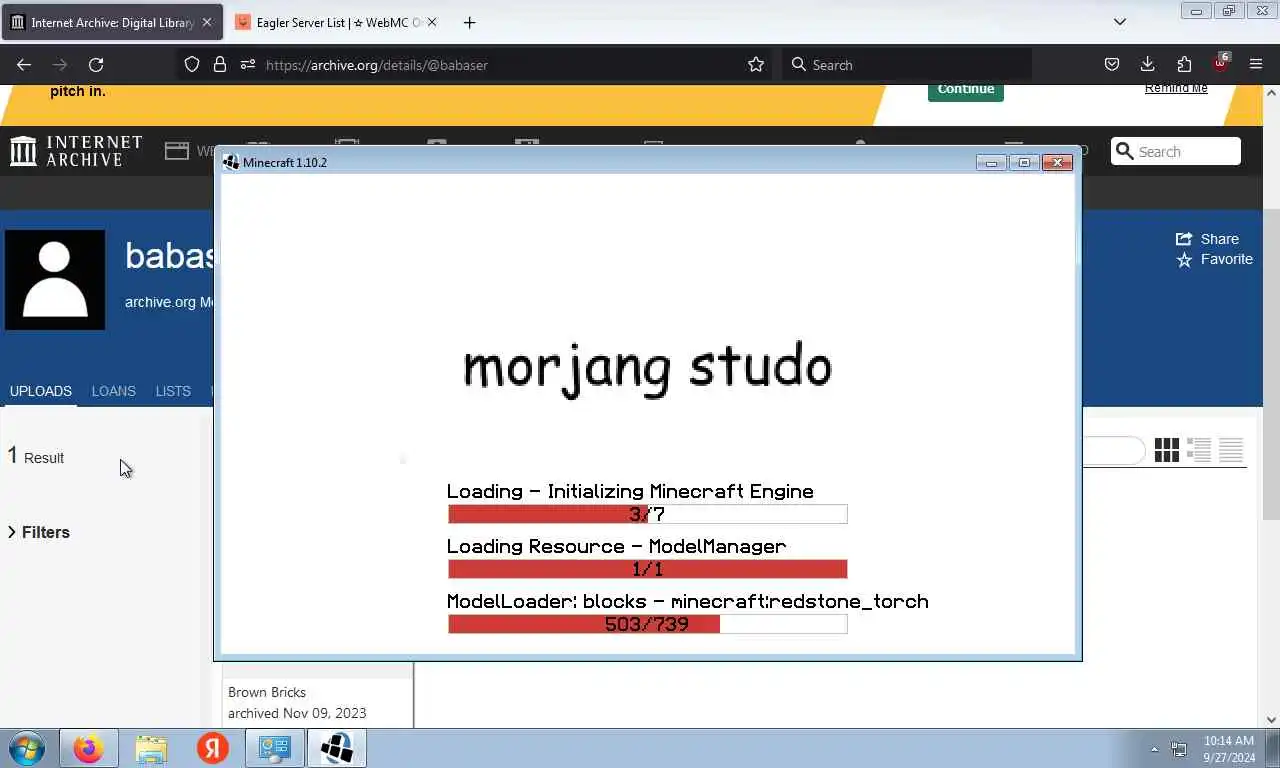Switch to tile grid view
The height and width of the screenshot is (768, 1280).
1167,450
